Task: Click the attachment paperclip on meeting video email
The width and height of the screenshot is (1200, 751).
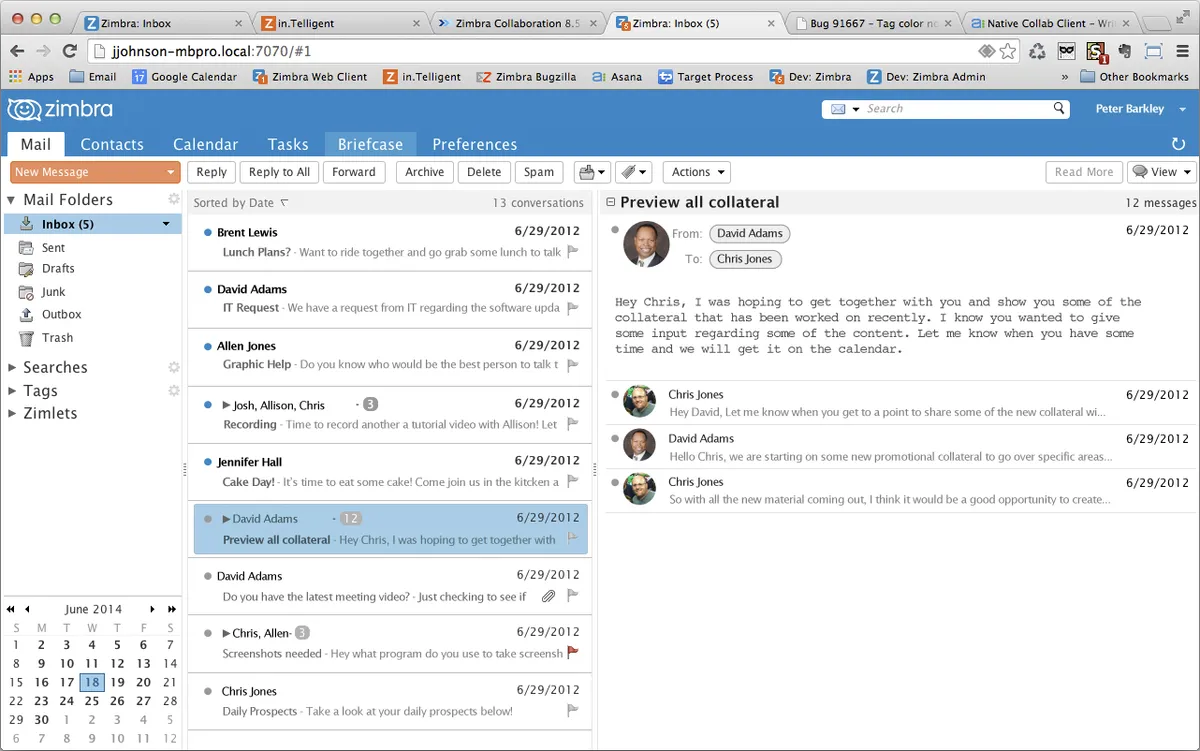Action: coord(548,596)
